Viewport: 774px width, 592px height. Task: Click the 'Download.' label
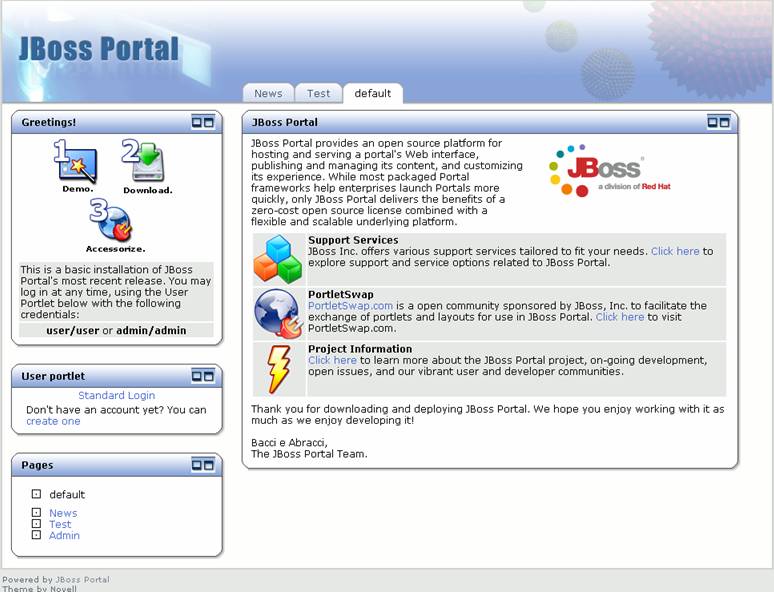[x=148, y=190]
